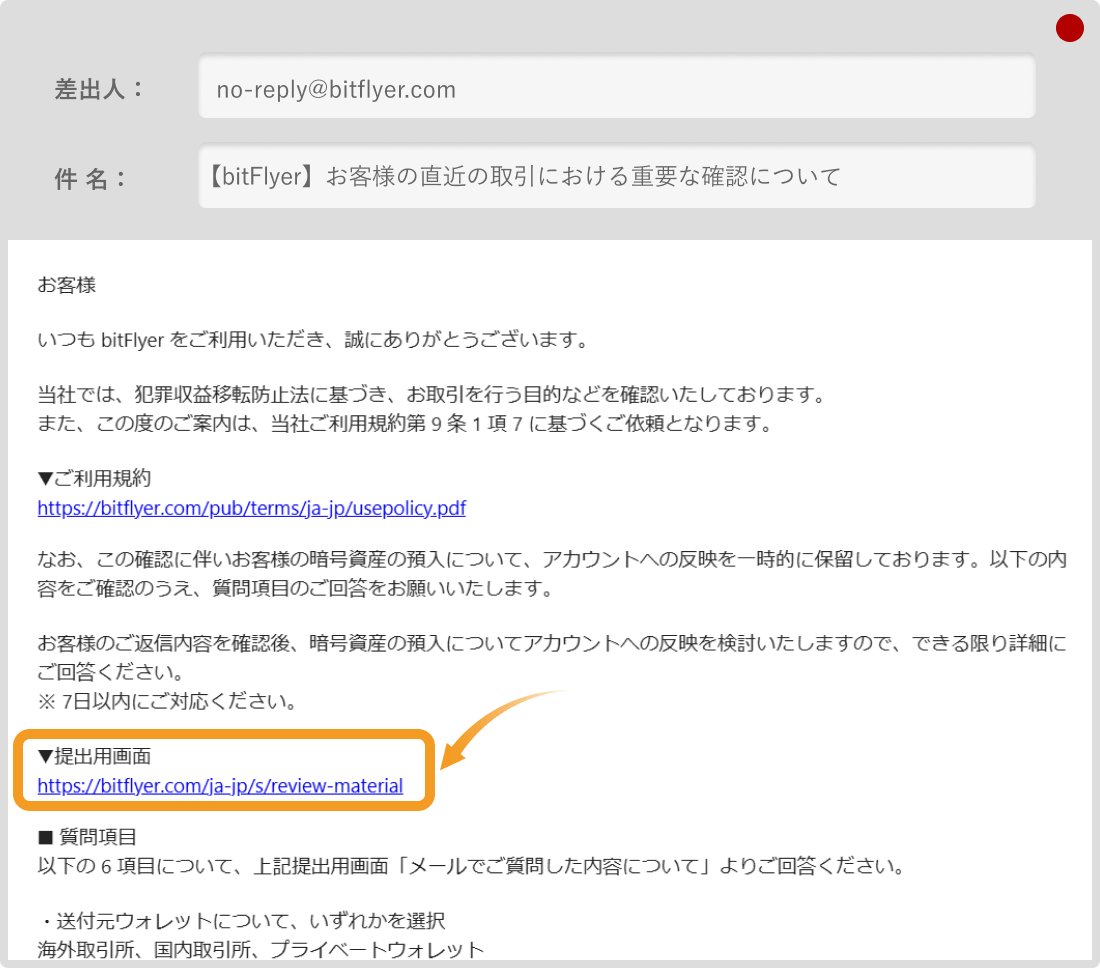Click the お客様 greeting line

pos(66,285)
